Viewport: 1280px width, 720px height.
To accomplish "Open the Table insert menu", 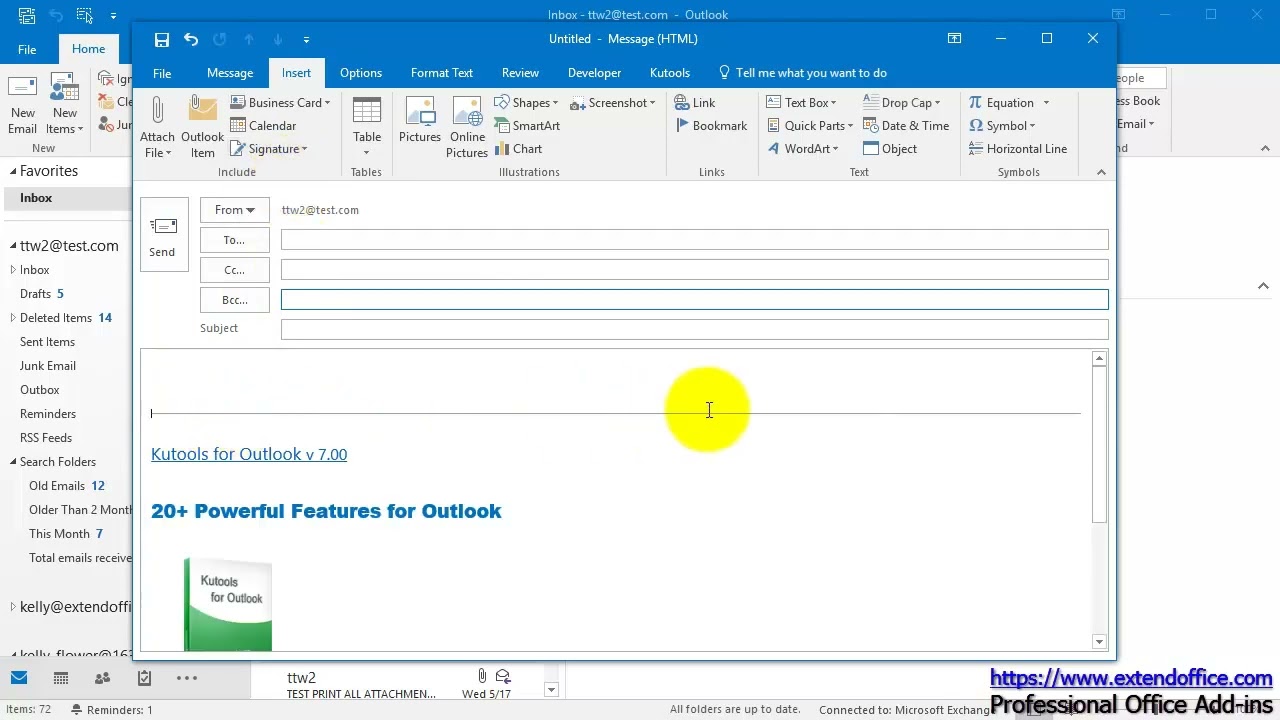I will pos(367,127).
